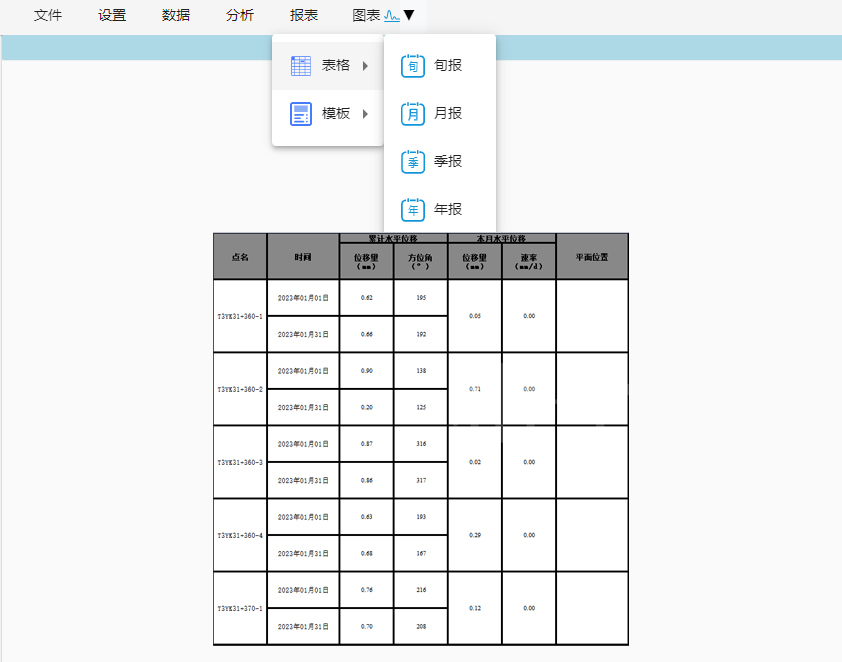Click the monthly displacement 0.12 cell
The image size is (842, 662).
click(475, 608)
